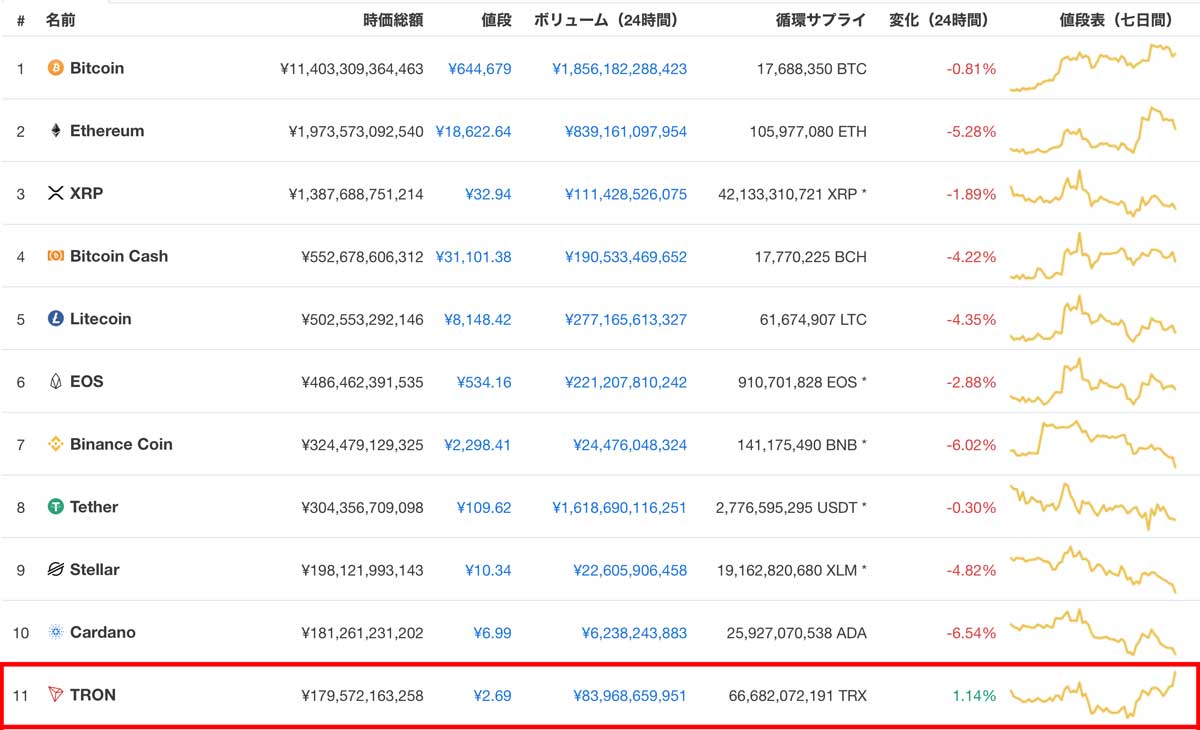Click the Stellar logo icon

56,570
